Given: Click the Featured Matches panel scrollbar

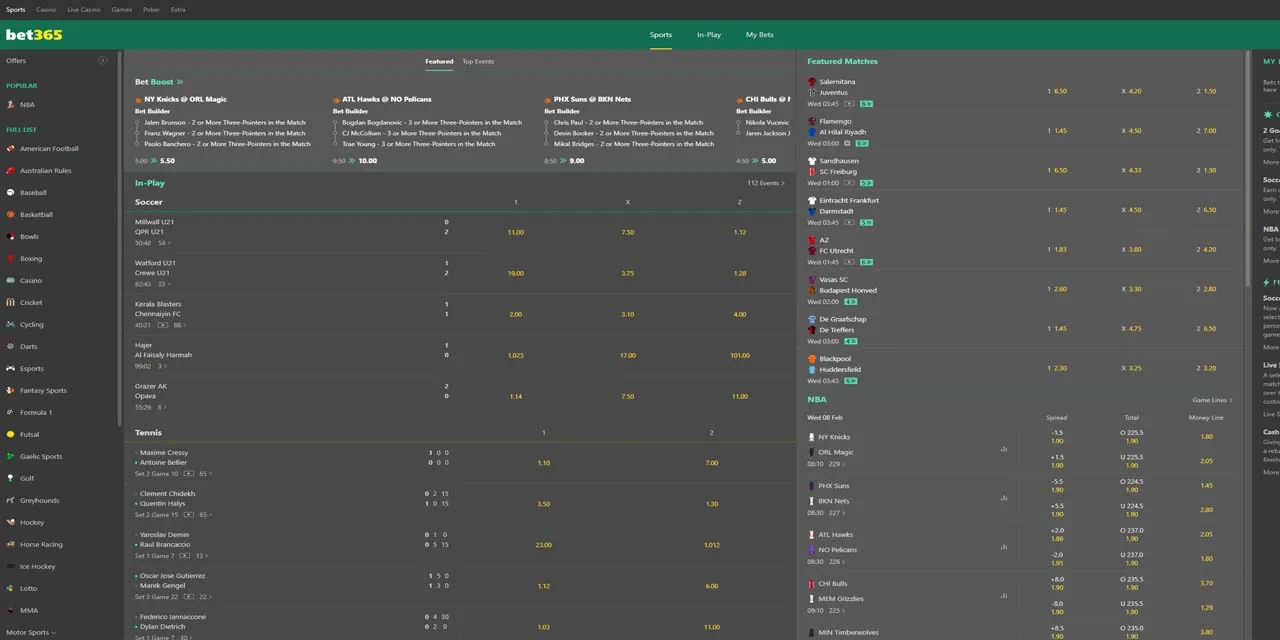Looking at the screenshot, I should [1249, 170].
